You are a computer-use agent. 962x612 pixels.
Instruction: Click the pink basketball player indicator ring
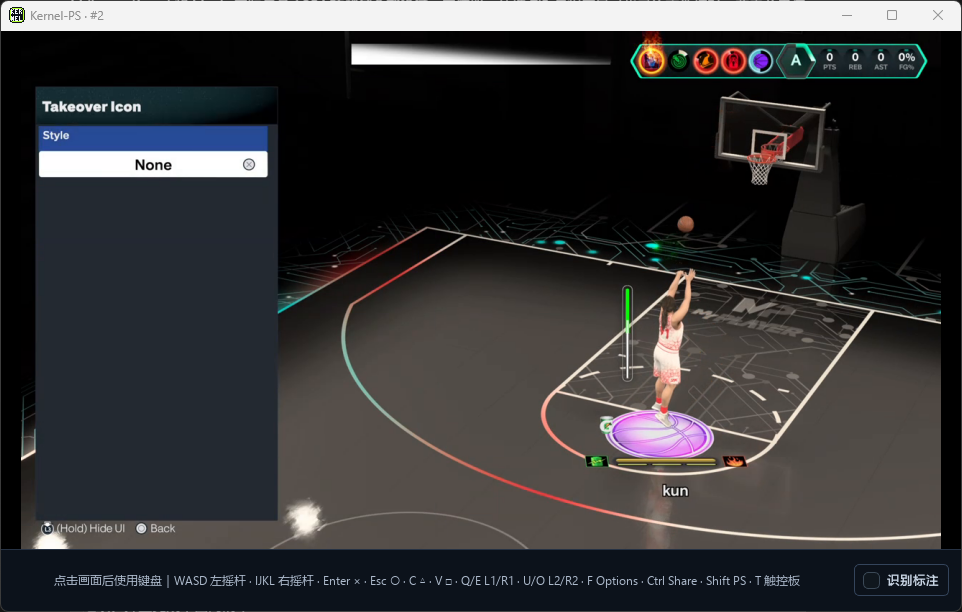(660, 434)
